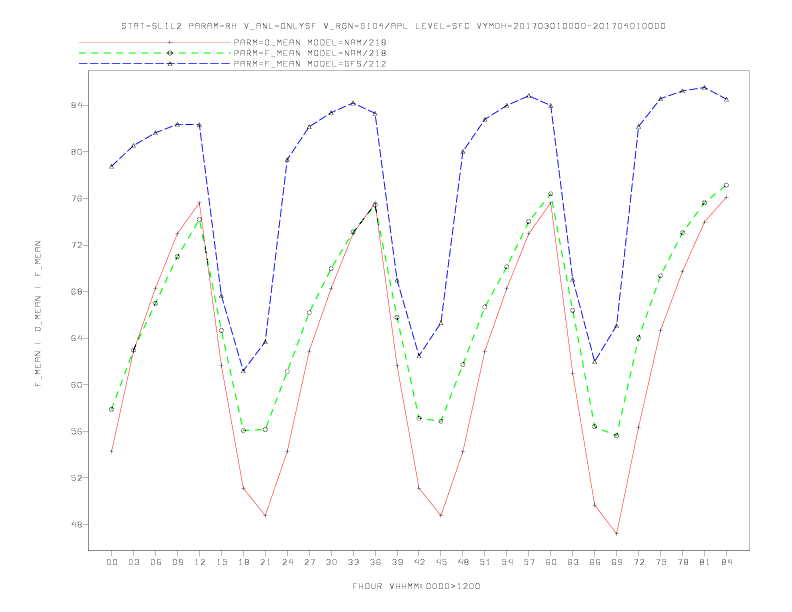Click x-axis tick label 69

click(x=617, y=562)
